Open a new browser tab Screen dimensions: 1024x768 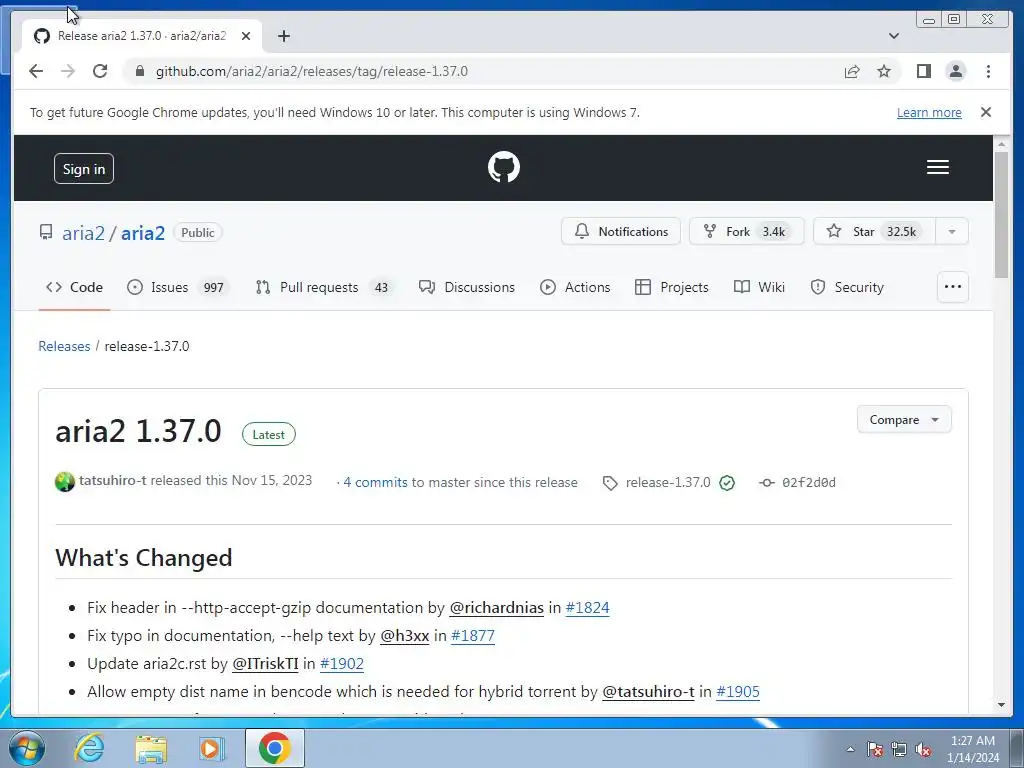click(283, 36)
